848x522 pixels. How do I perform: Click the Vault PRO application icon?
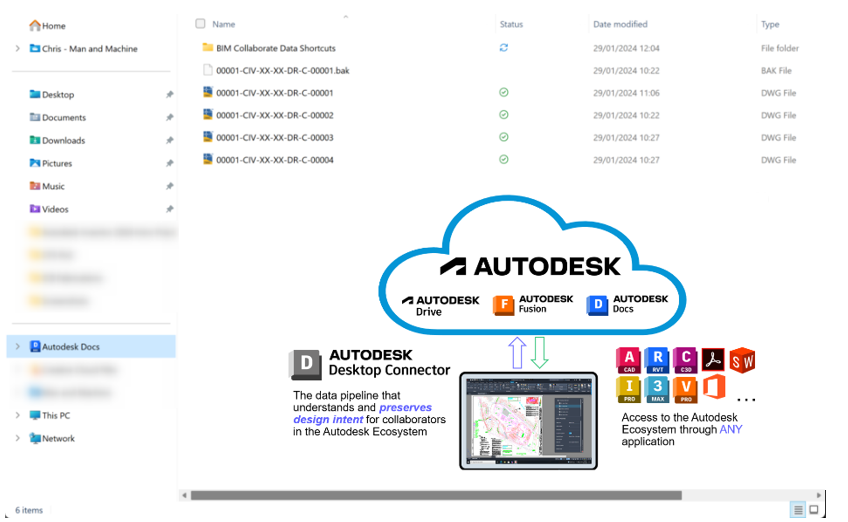coord(685,389)
